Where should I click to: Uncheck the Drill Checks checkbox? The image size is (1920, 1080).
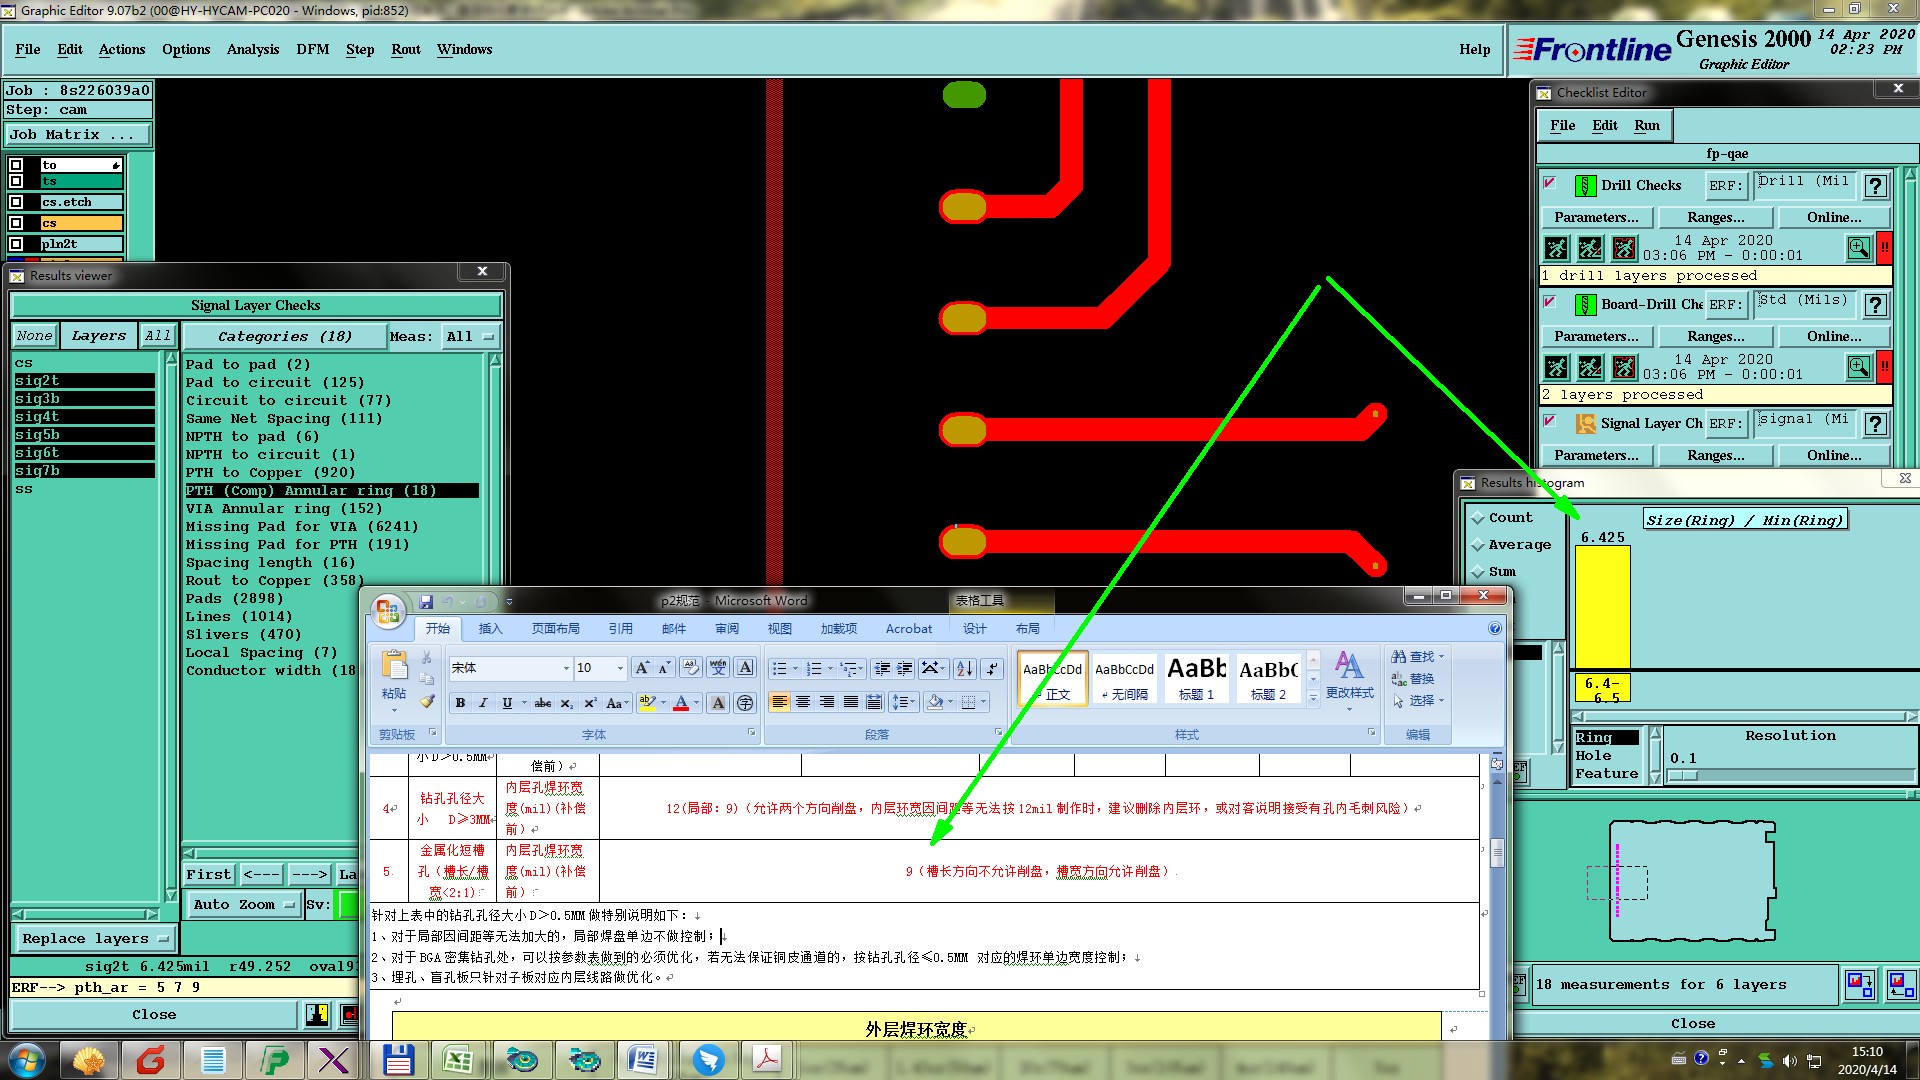[1550, 183]
